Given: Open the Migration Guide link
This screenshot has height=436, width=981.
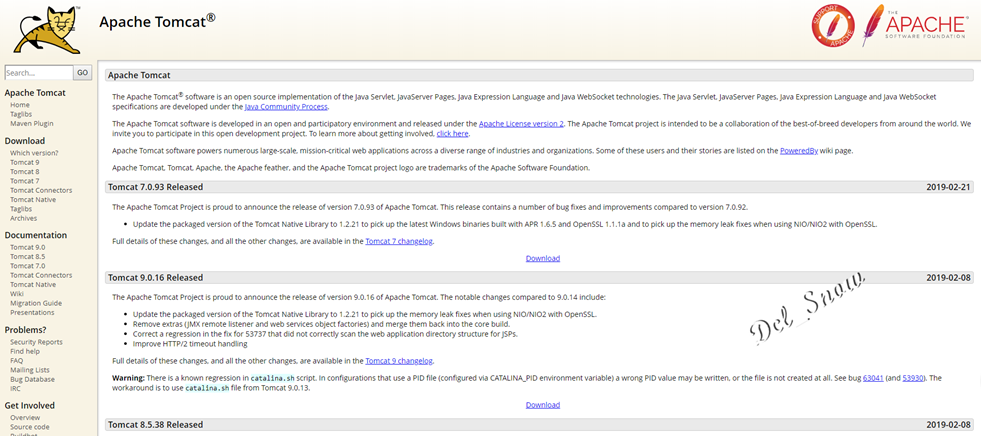Looking at the screenshot, I should click(36, 303).
